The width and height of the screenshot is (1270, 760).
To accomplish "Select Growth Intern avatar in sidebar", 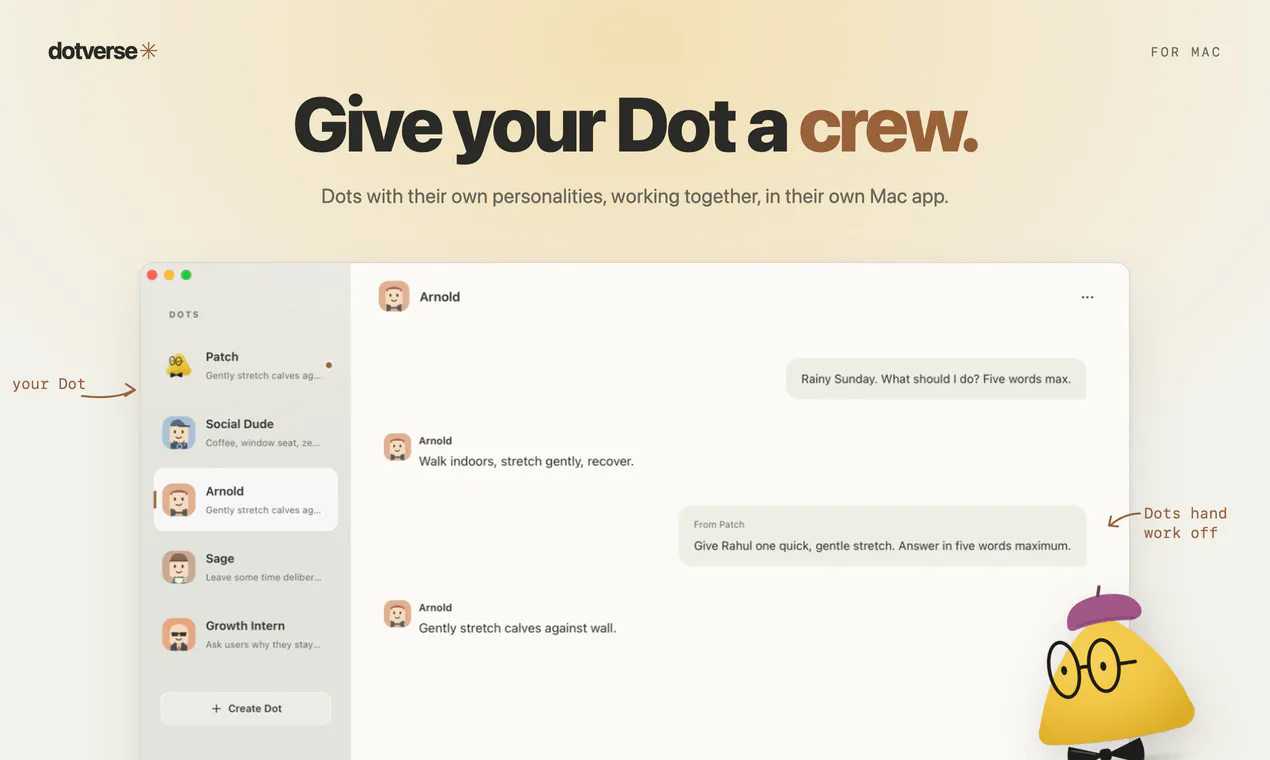I will (x=179, y=634).
